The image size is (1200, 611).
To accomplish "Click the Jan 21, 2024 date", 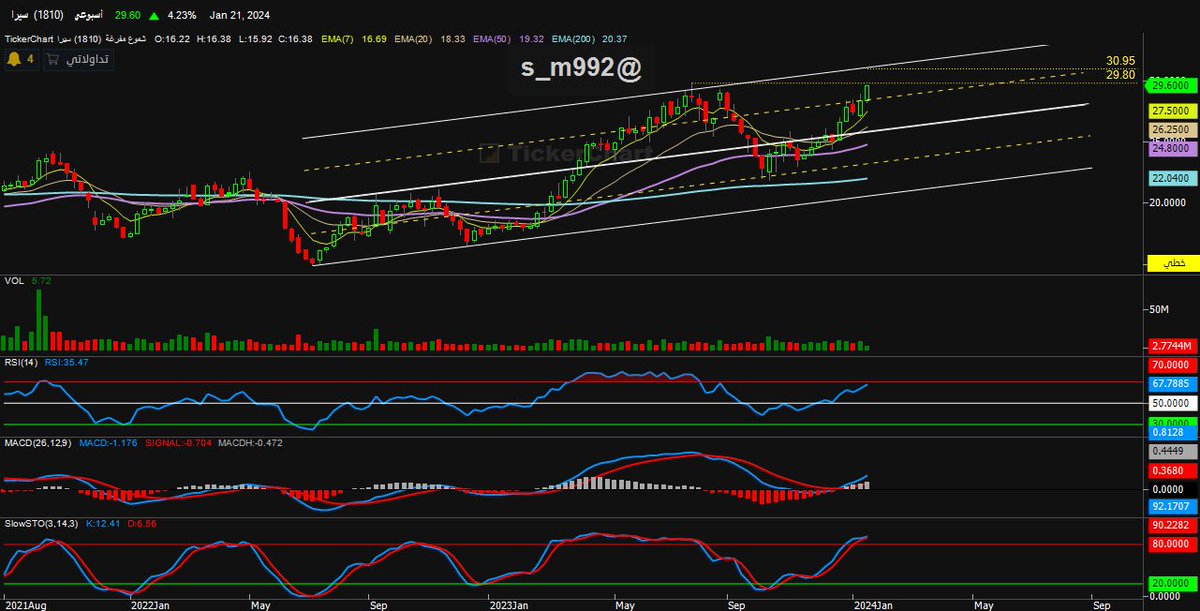I will 240,15.
